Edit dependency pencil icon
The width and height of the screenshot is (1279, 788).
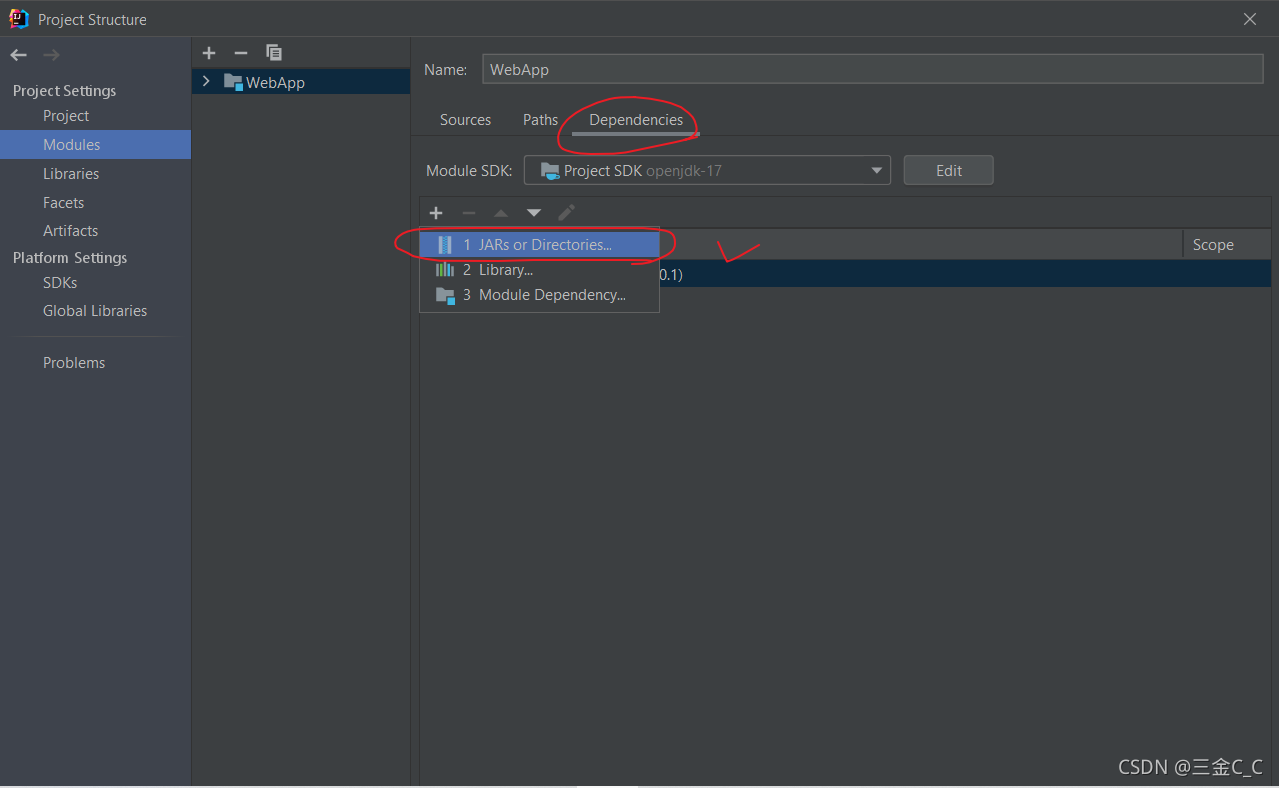click(566, 213)
